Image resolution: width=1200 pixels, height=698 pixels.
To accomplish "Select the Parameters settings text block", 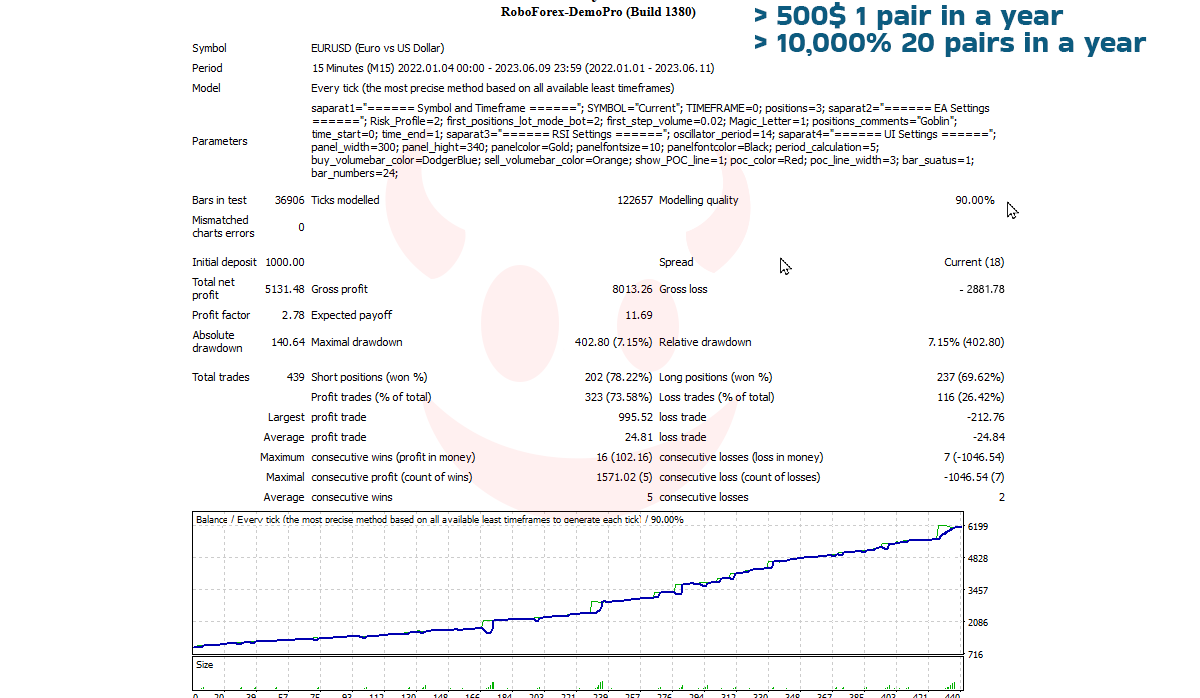I will (x=653, y=141).
